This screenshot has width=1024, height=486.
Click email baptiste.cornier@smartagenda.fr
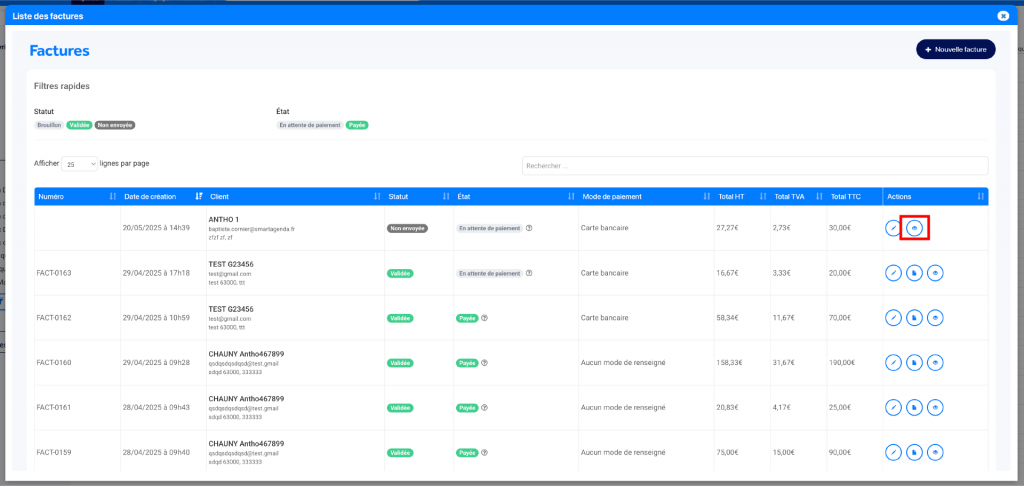click(x=252, y=229)
